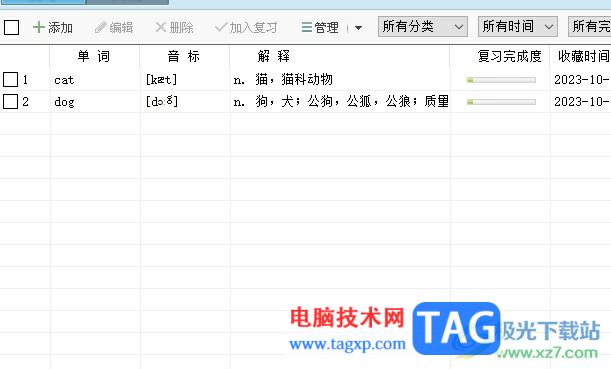Click the X icon of 删除
611x369 pixels.
[161, 27]
